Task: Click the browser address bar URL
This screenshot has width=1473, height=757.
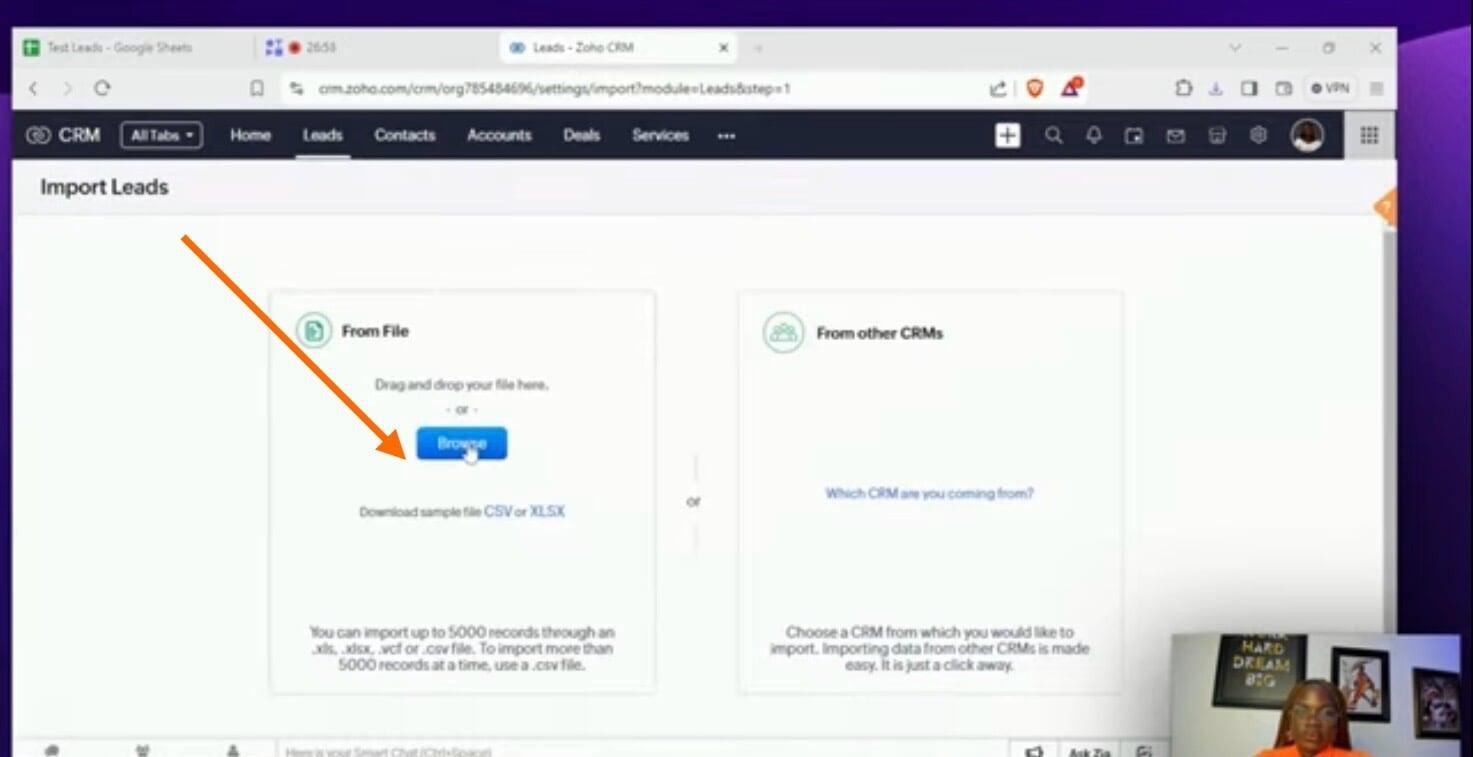Action: (554, 88)
